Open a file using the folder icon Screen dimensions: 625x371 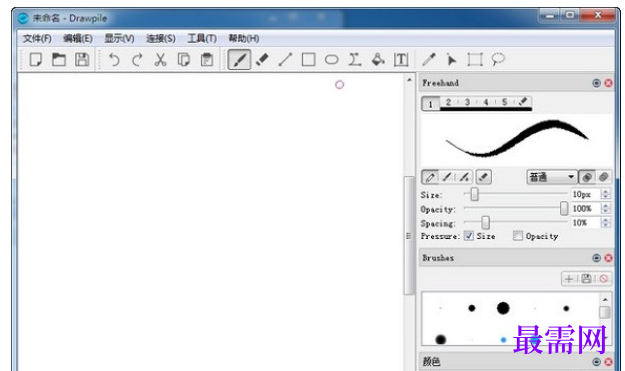click(59, 60)
